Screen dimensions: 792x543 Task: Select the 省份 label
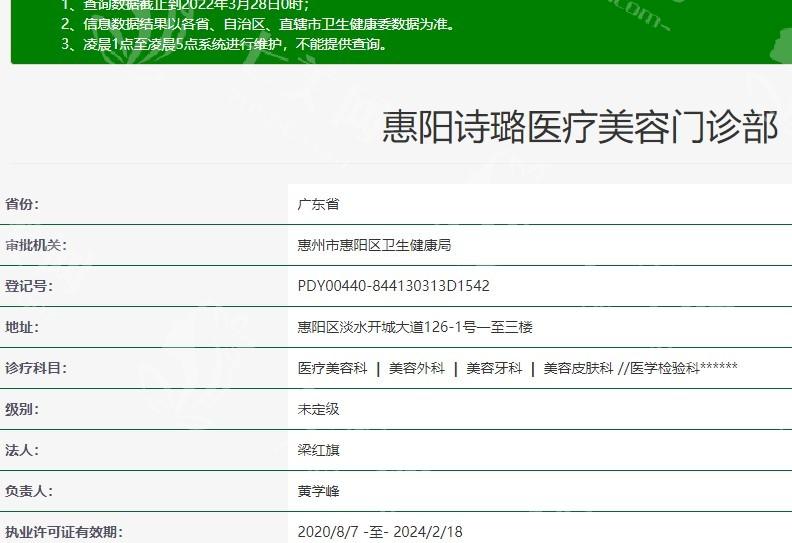click(x=22, y=204)
